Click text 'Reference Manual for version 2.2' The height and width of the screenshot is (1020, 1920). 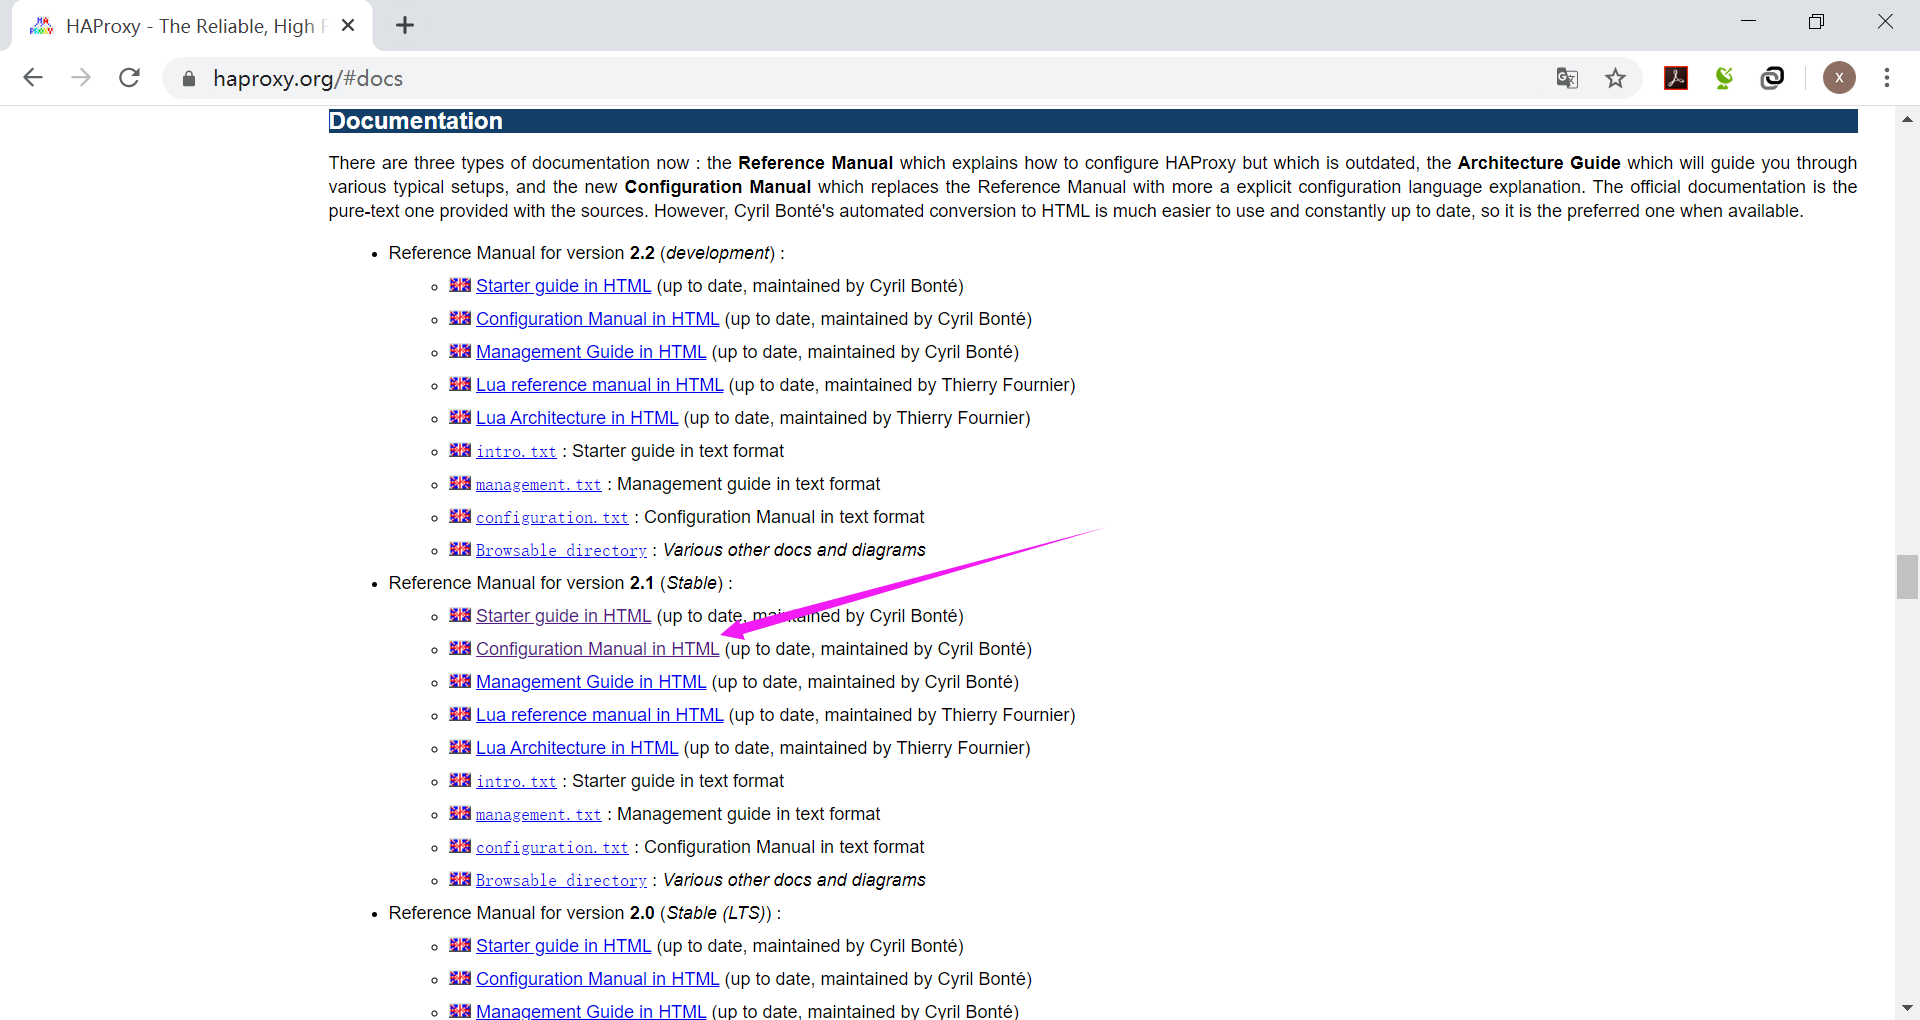click(x=521, y=253)
